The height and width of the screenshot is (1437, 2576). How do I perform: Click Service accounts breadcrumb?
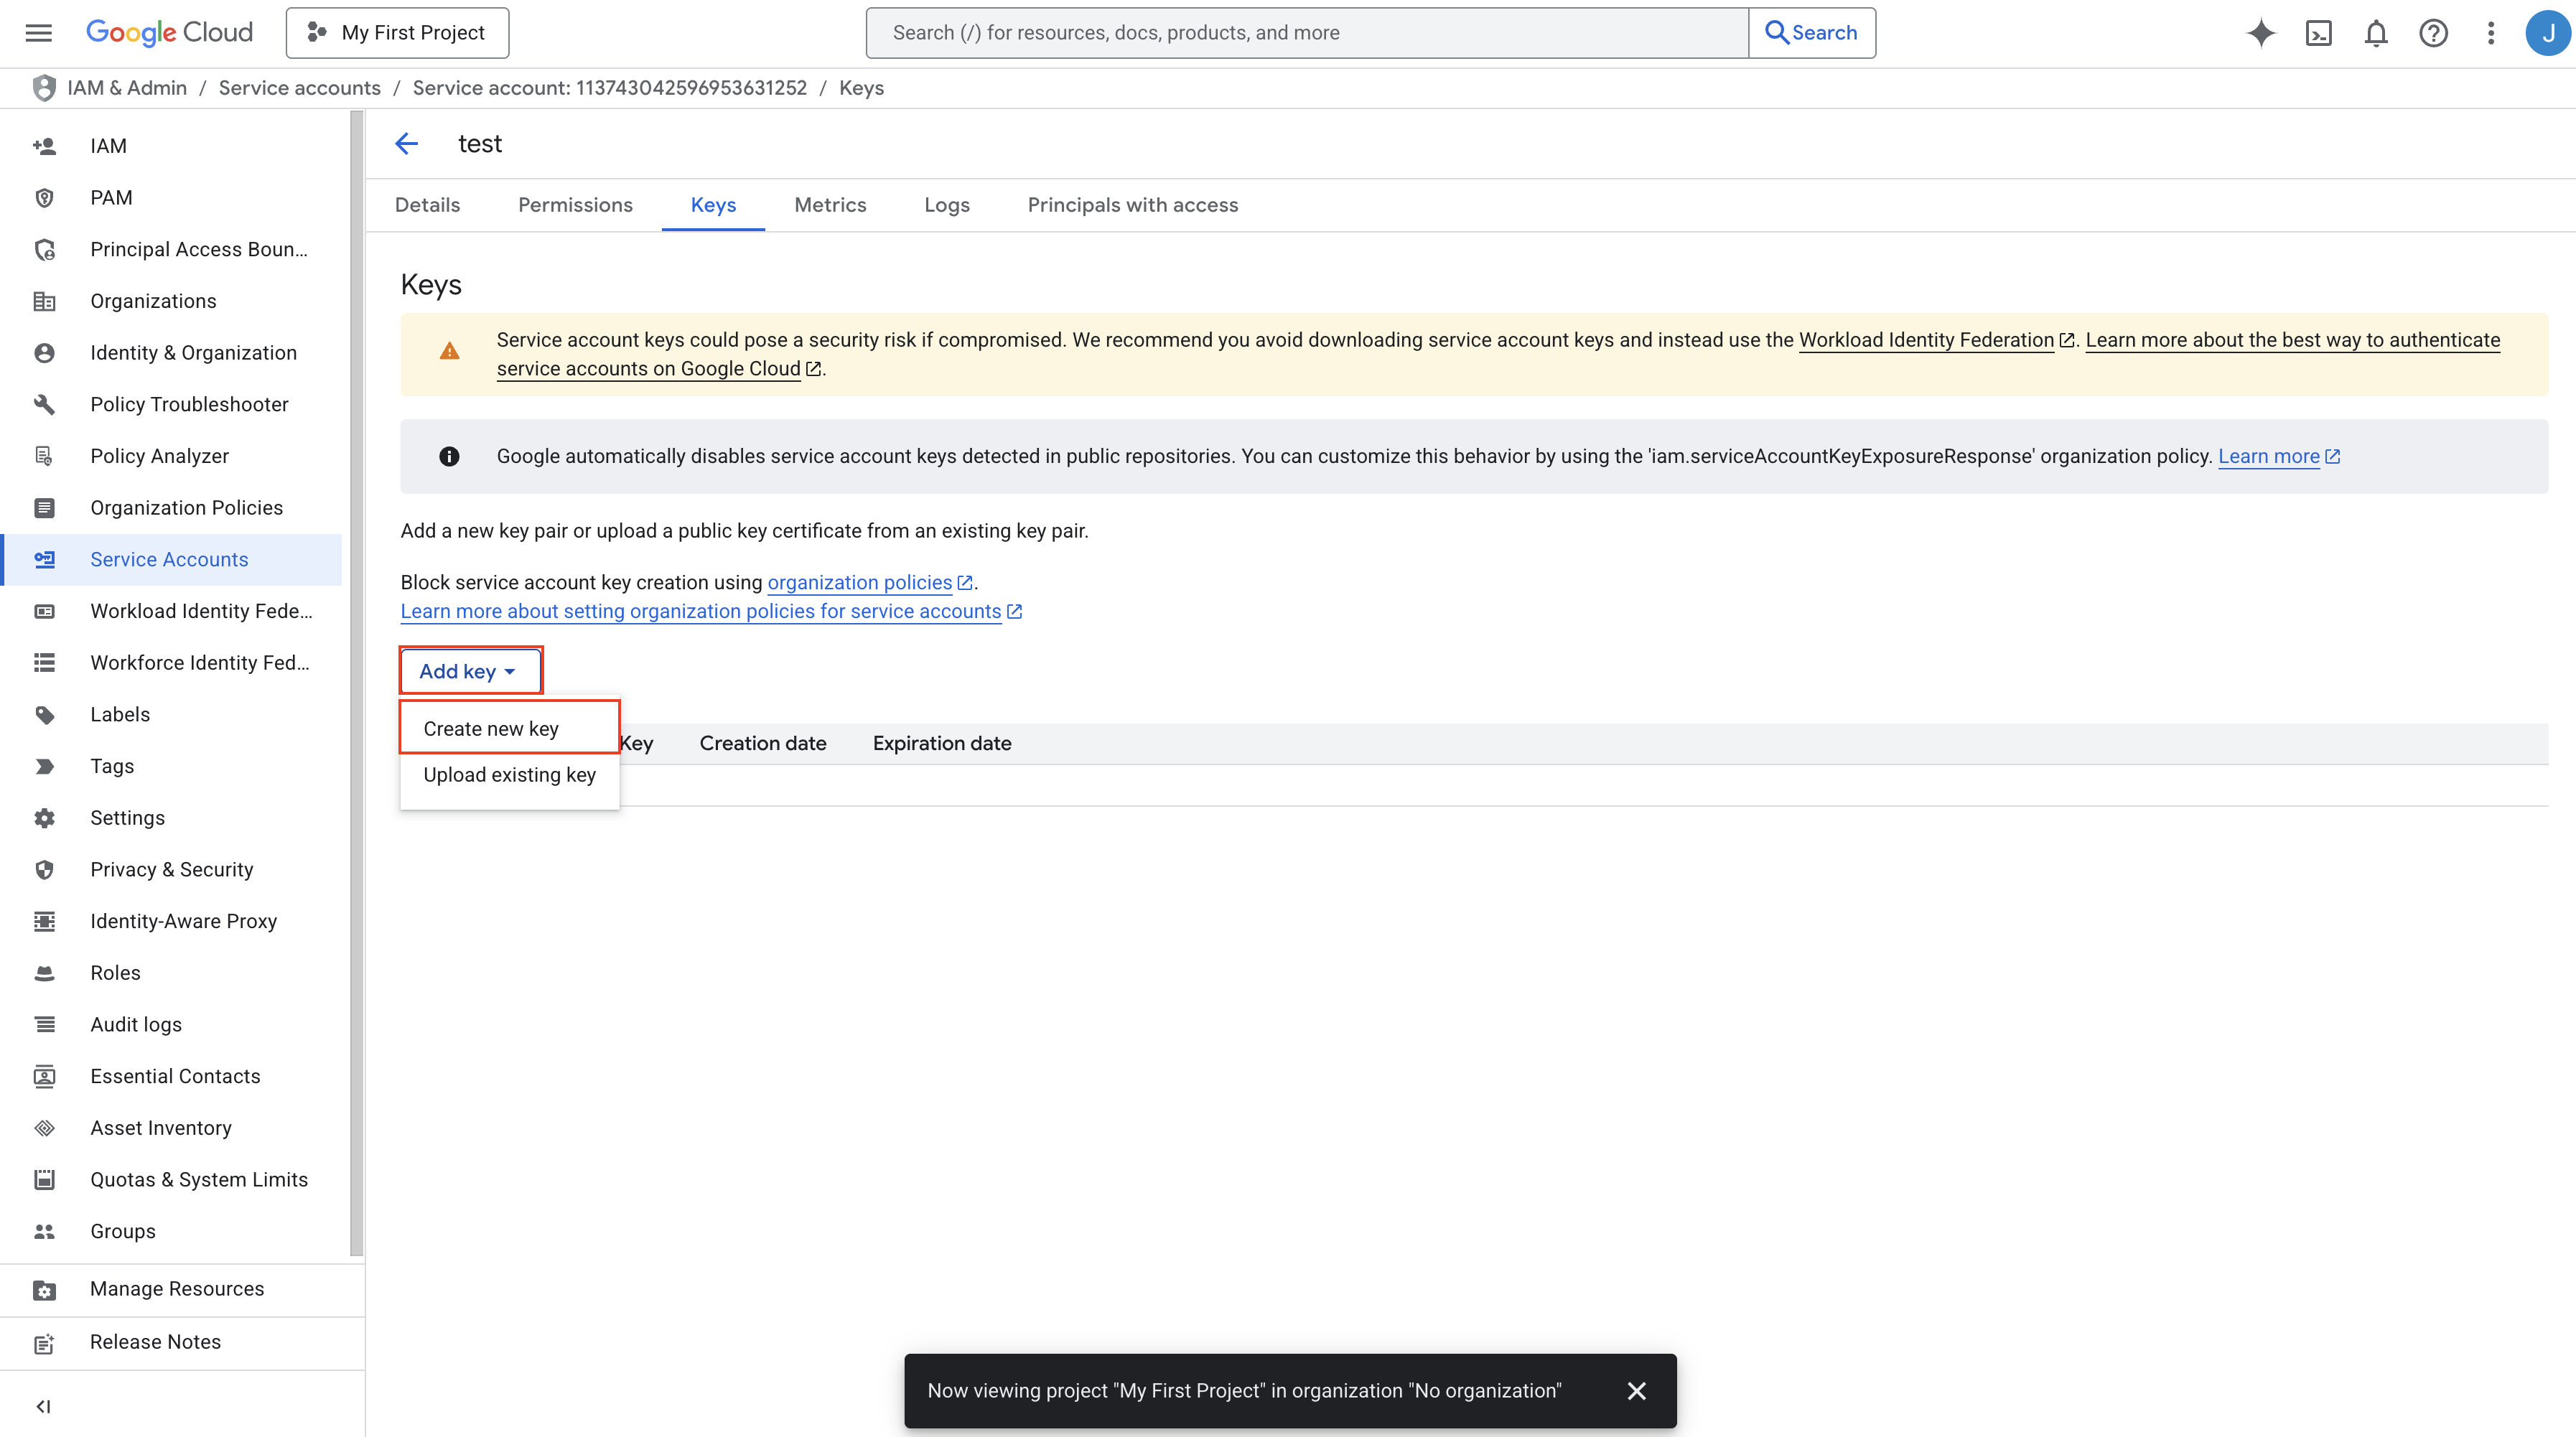299,88
